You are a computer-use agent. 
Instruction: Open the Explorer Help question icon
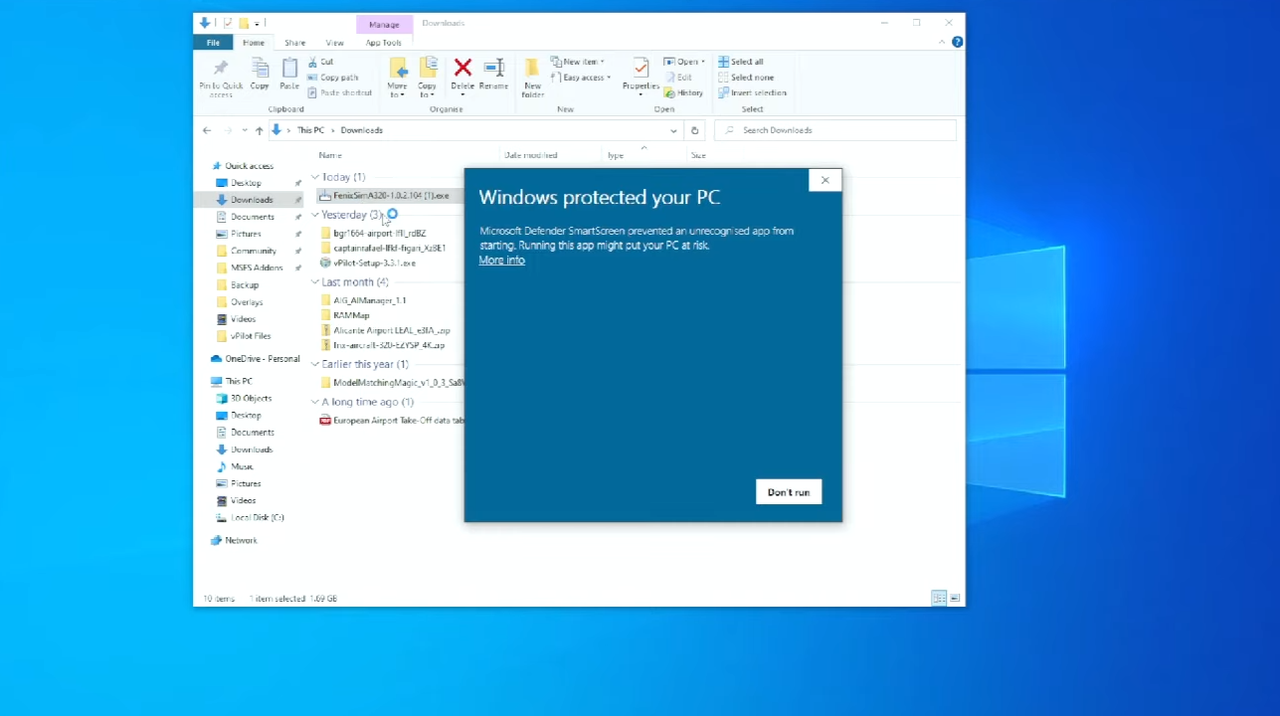(957, 42)
